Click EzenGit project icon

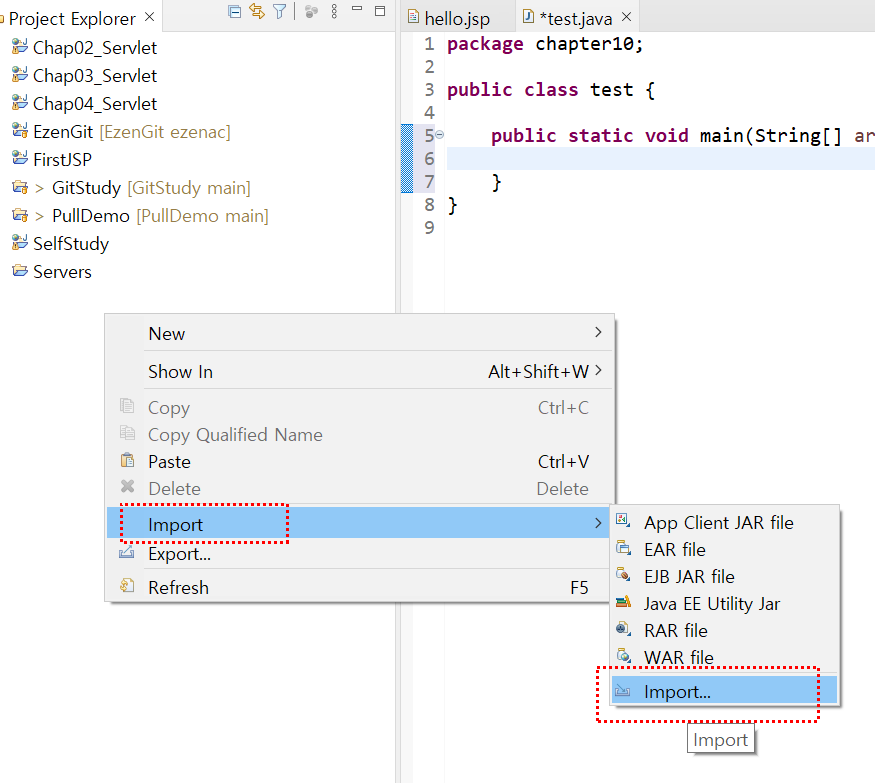pyautogui.click(x=20, y=131)
